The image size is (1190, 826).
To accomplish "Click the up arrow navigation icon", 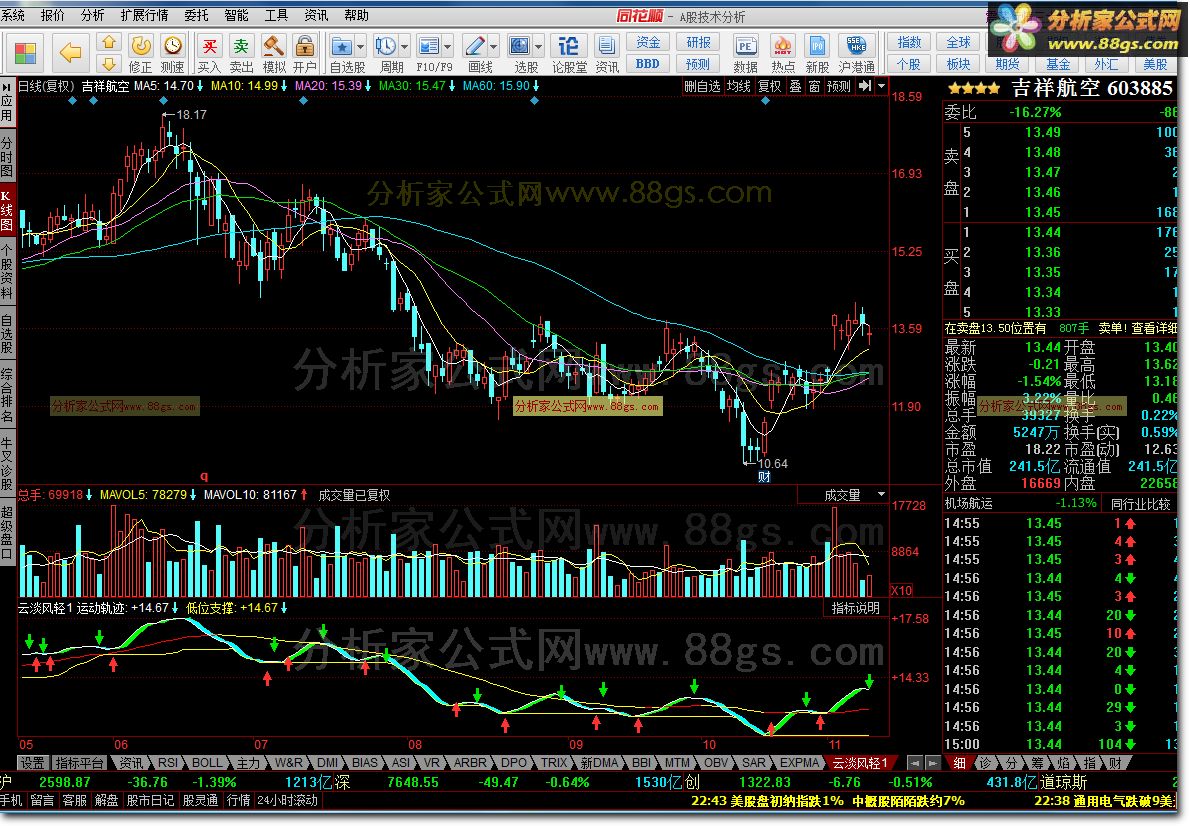I will [x=109, y=43].
